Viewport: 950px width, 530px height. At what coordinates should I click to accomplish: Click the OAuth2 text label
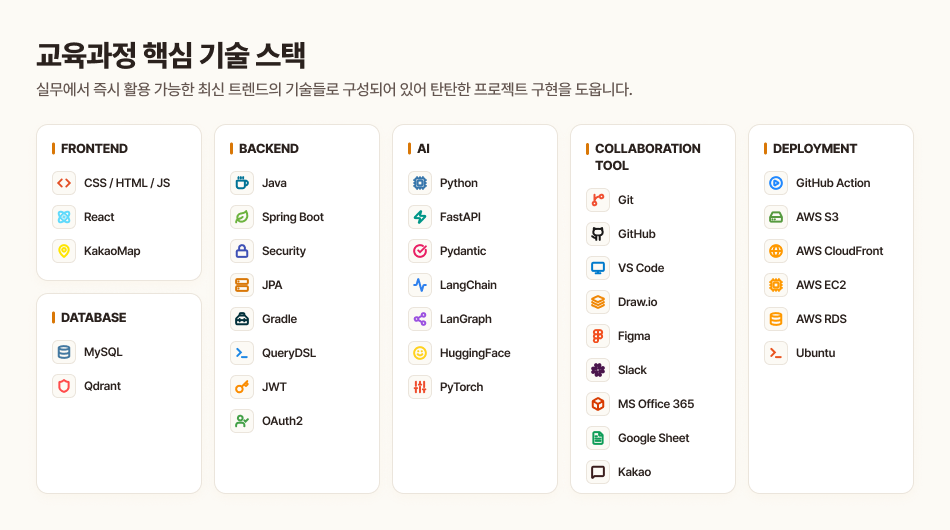282,421
